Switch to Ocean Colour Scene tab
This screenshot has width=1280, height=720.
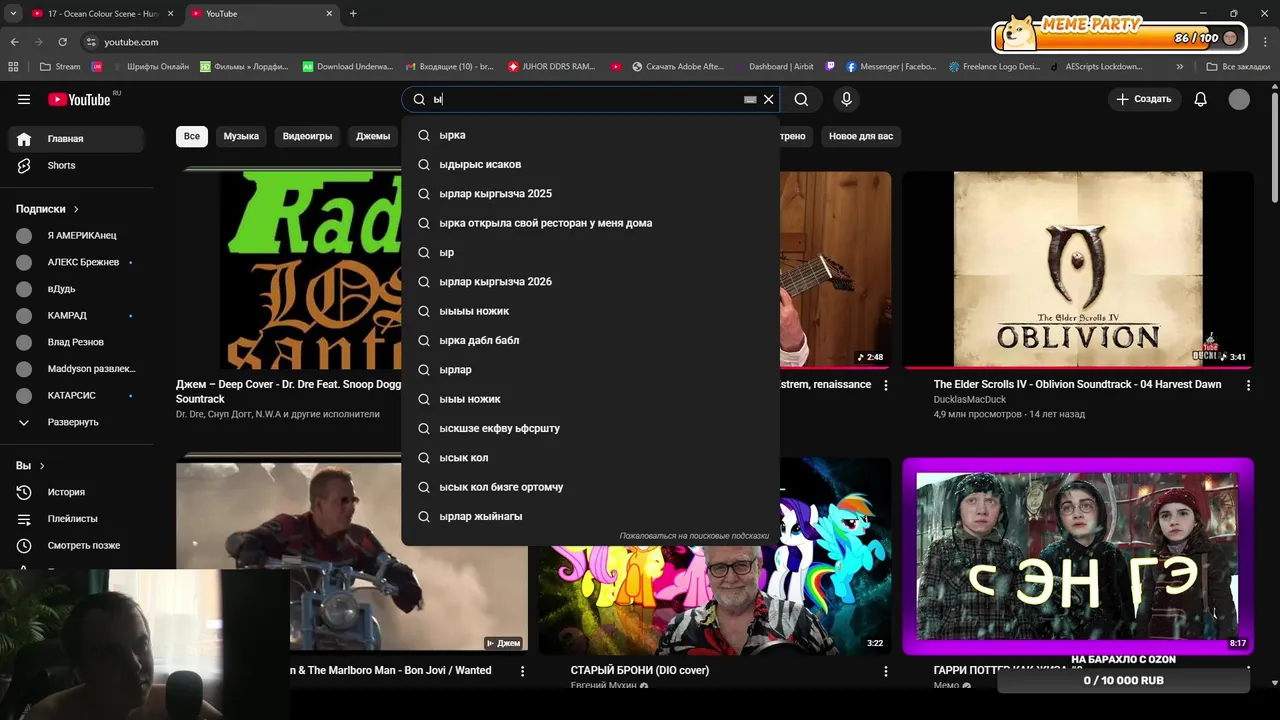tap(100, 14)
